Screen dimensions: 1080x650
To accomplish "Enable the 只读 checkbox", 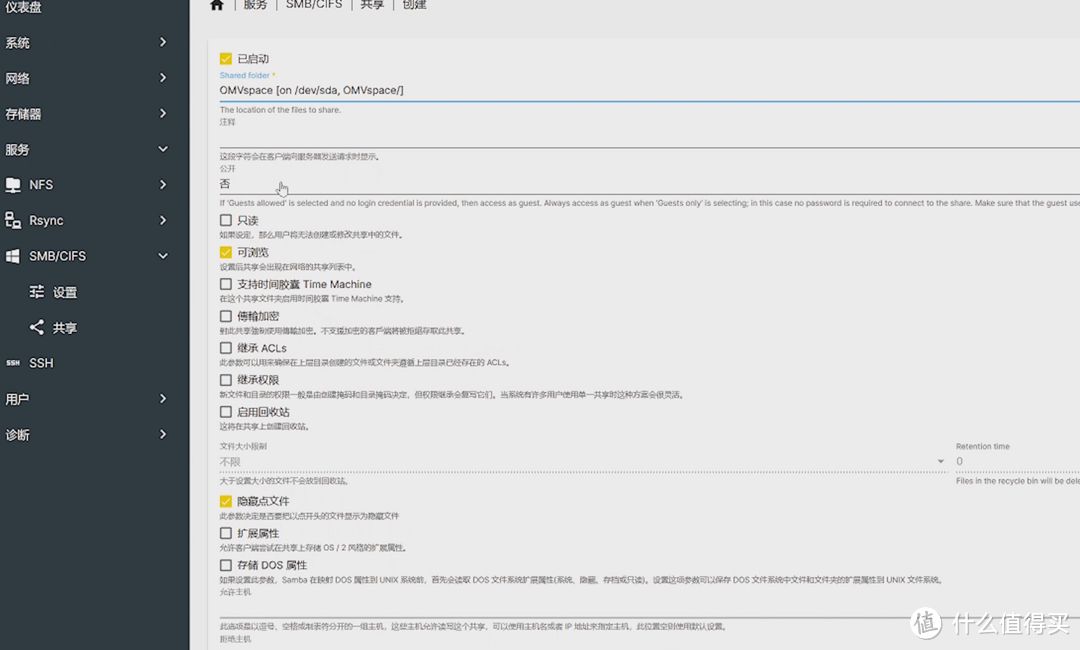I will click(225, 220).
